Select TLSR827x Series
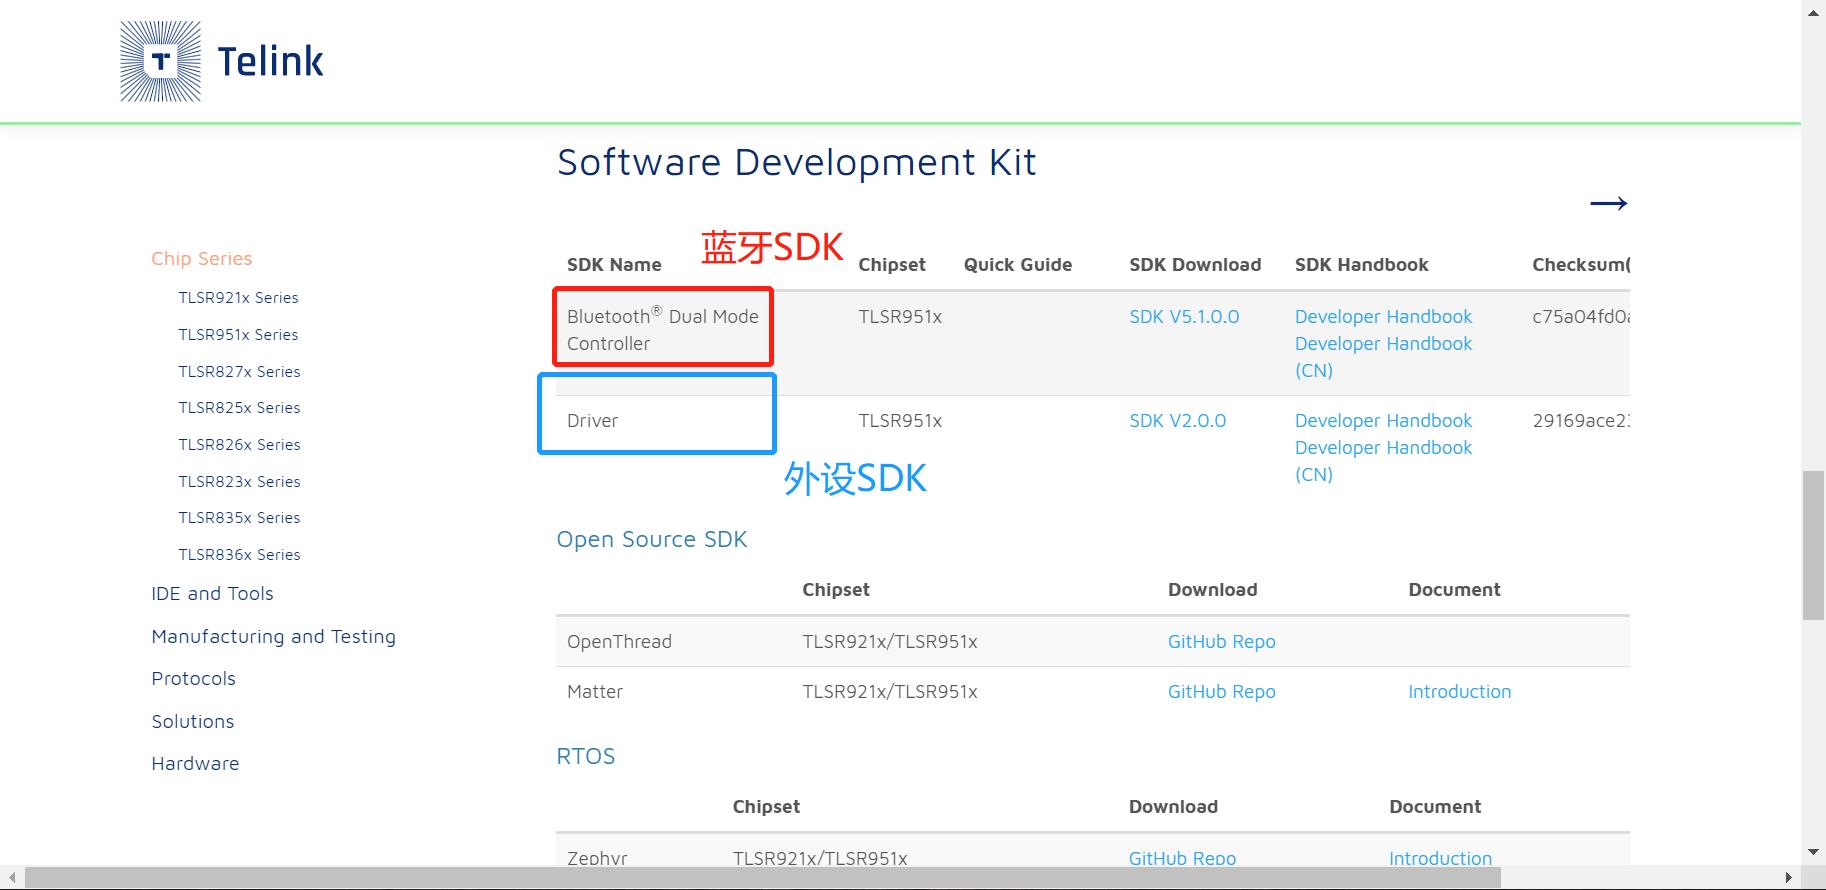The height and width of the screenshot is (890, 1826). (239, 372)
